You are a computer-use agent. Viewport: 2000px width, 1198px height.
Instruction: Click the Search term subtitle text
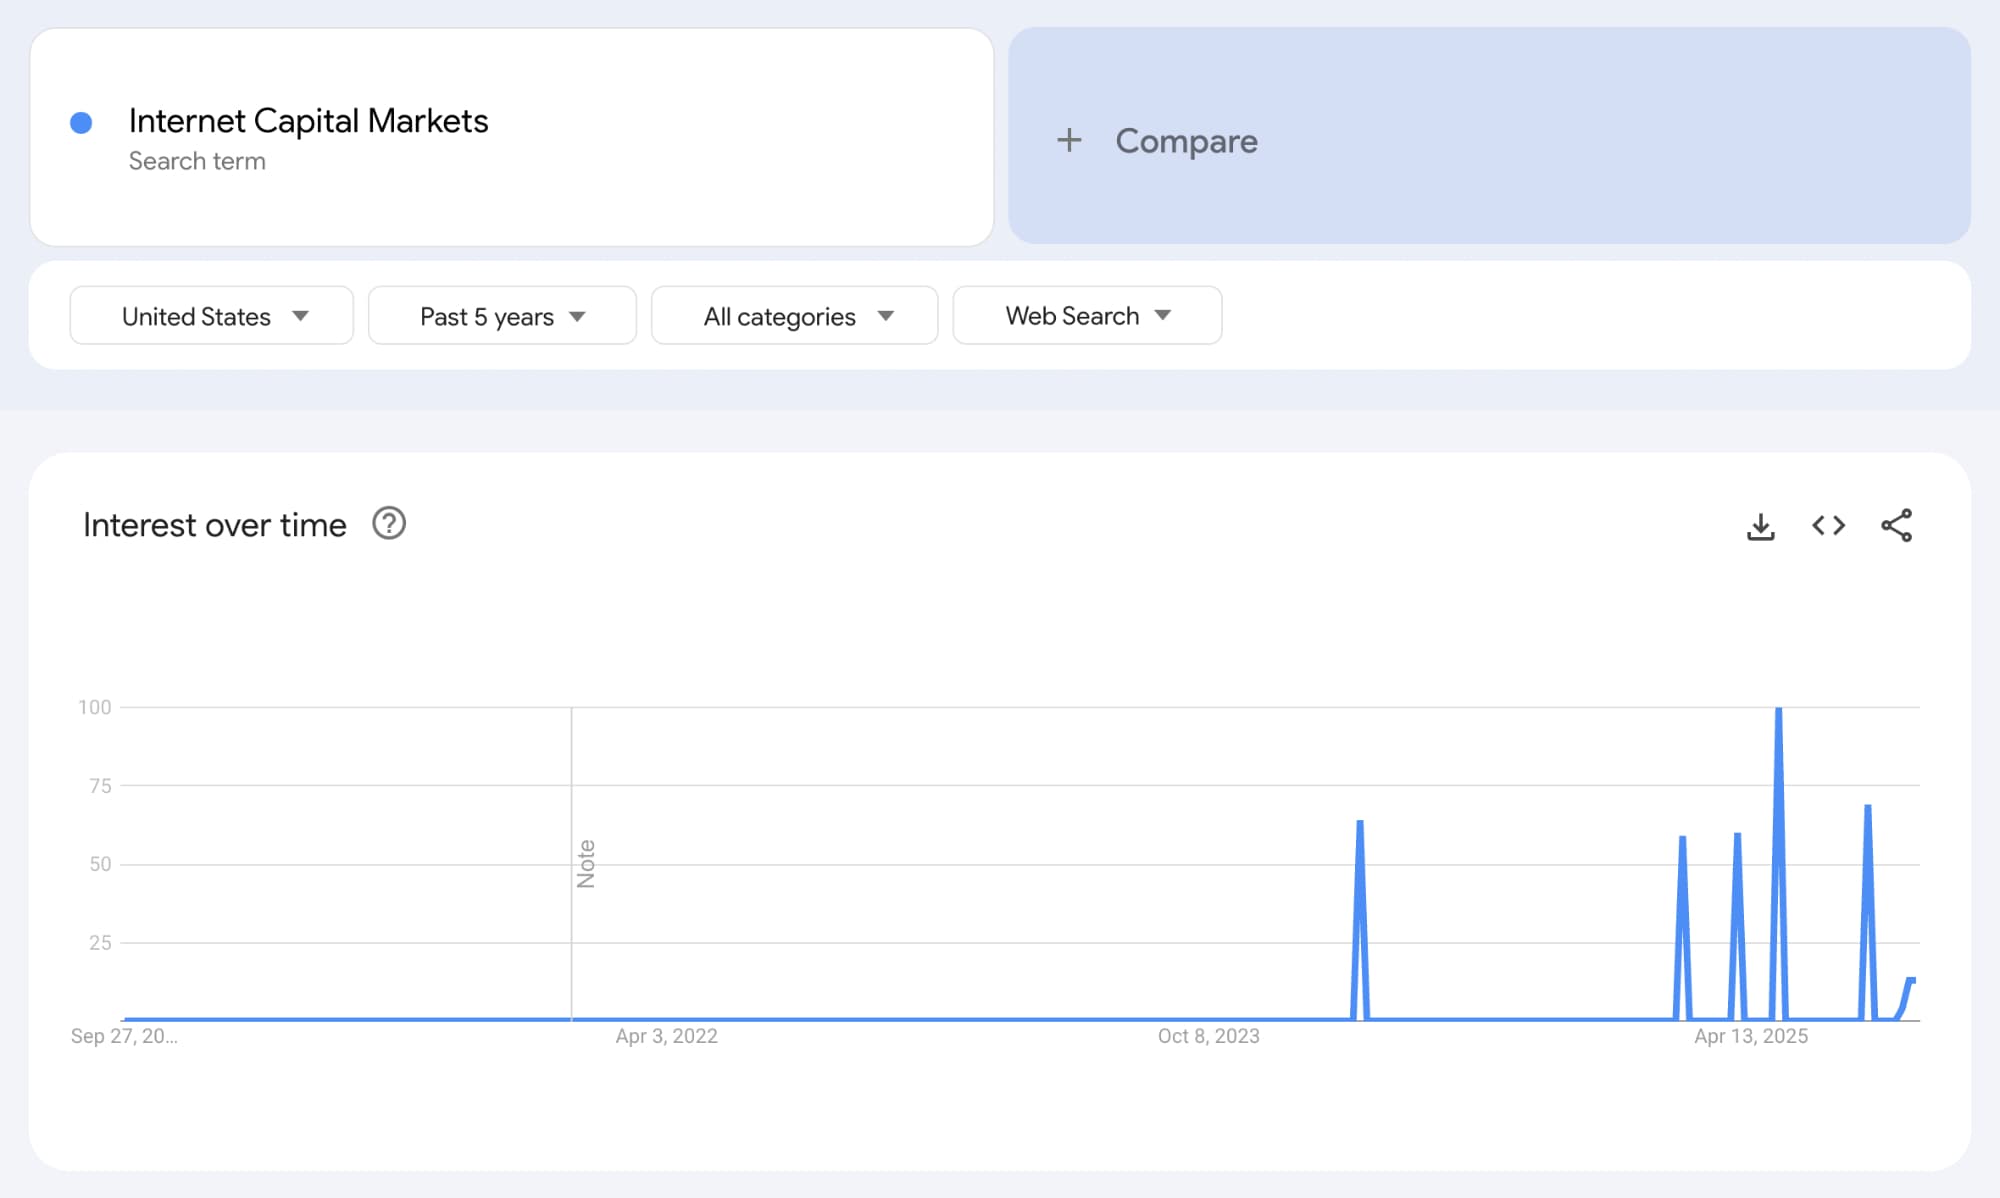(x=197, y=161)
